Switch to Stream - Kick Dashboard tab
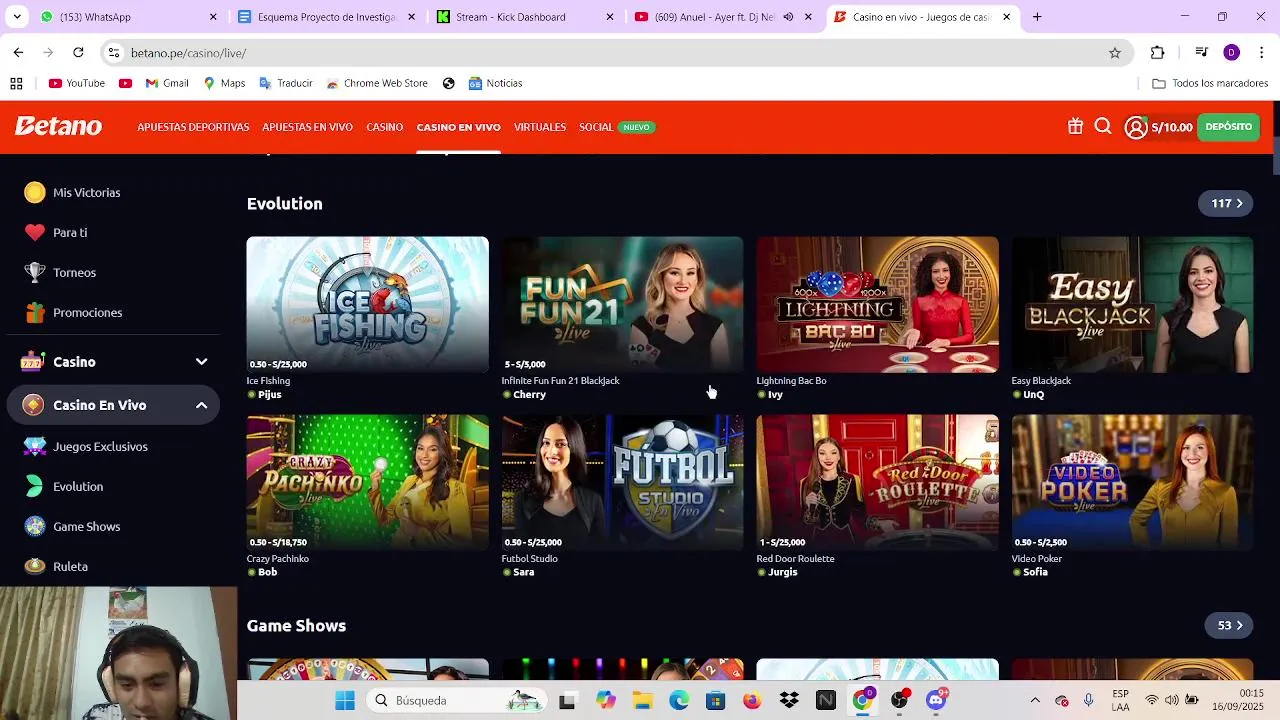Screen dimensions: 1280x720 (x=525, y=17)
